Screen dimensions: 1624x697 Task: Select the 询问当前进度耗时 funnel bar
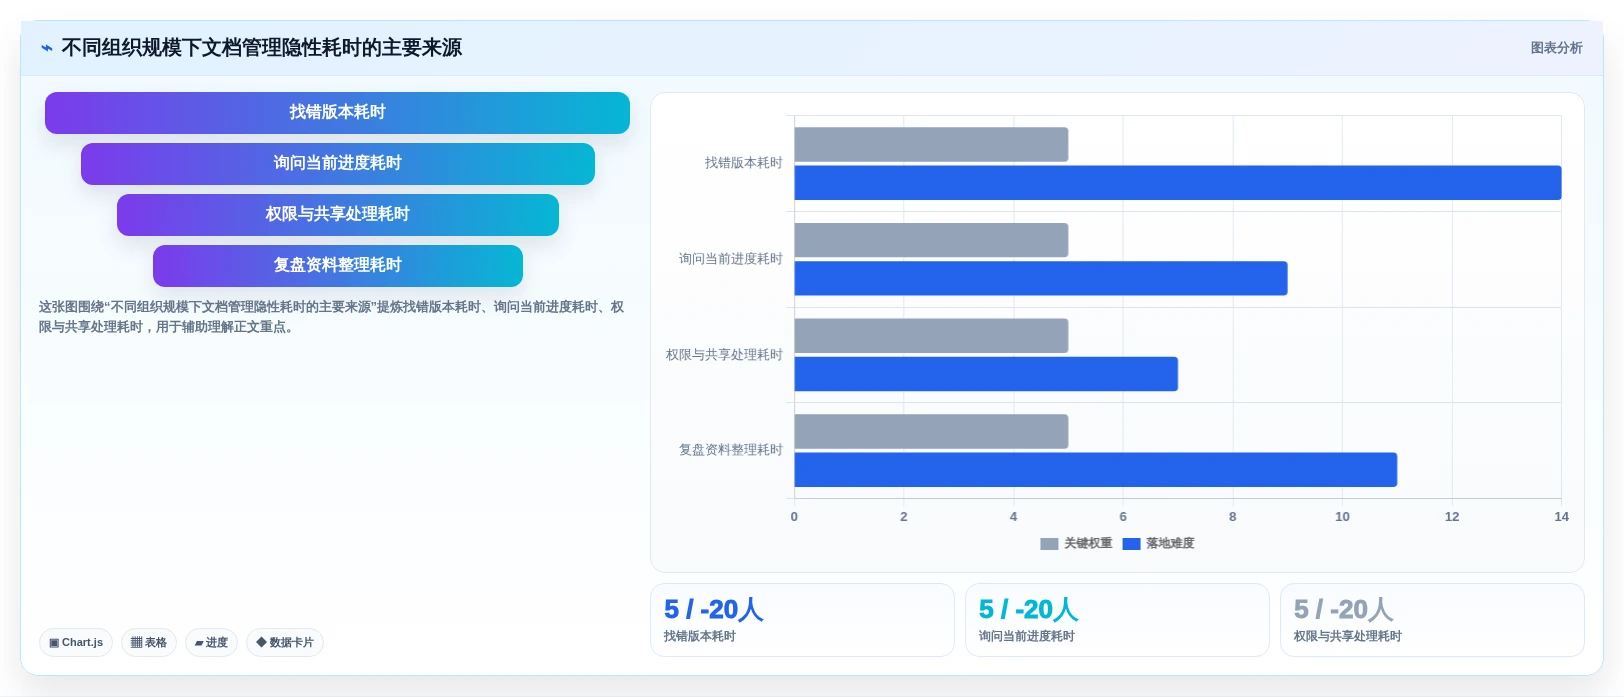pos(337,164)
